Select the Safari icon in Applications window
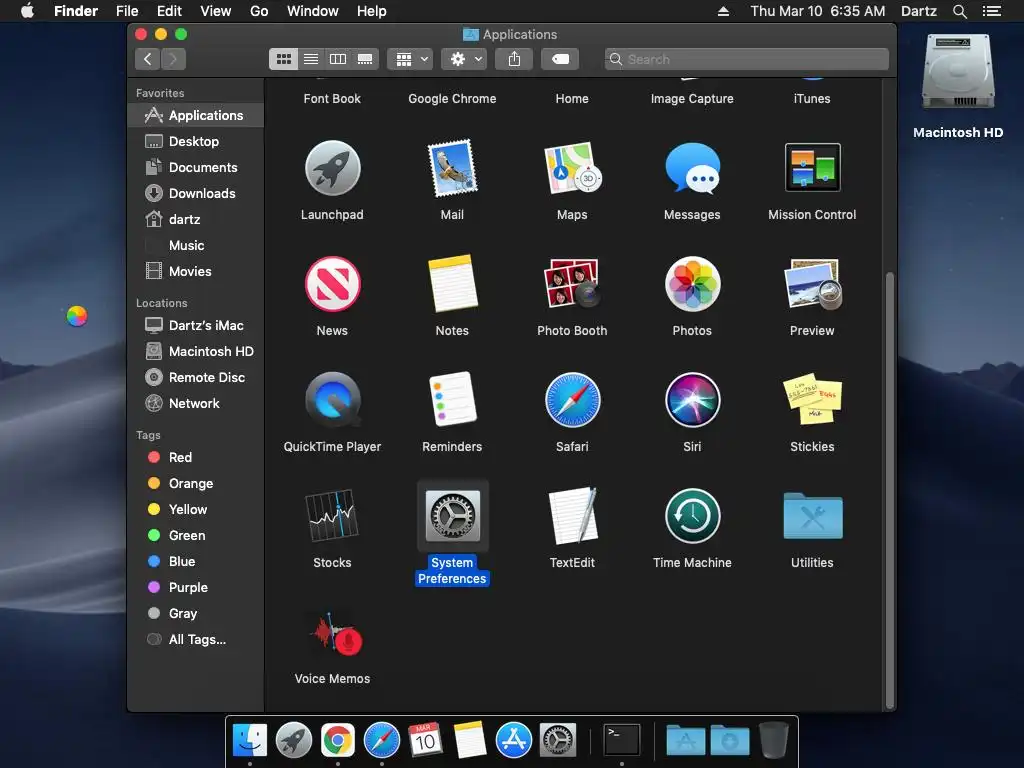 click(572, 400)
